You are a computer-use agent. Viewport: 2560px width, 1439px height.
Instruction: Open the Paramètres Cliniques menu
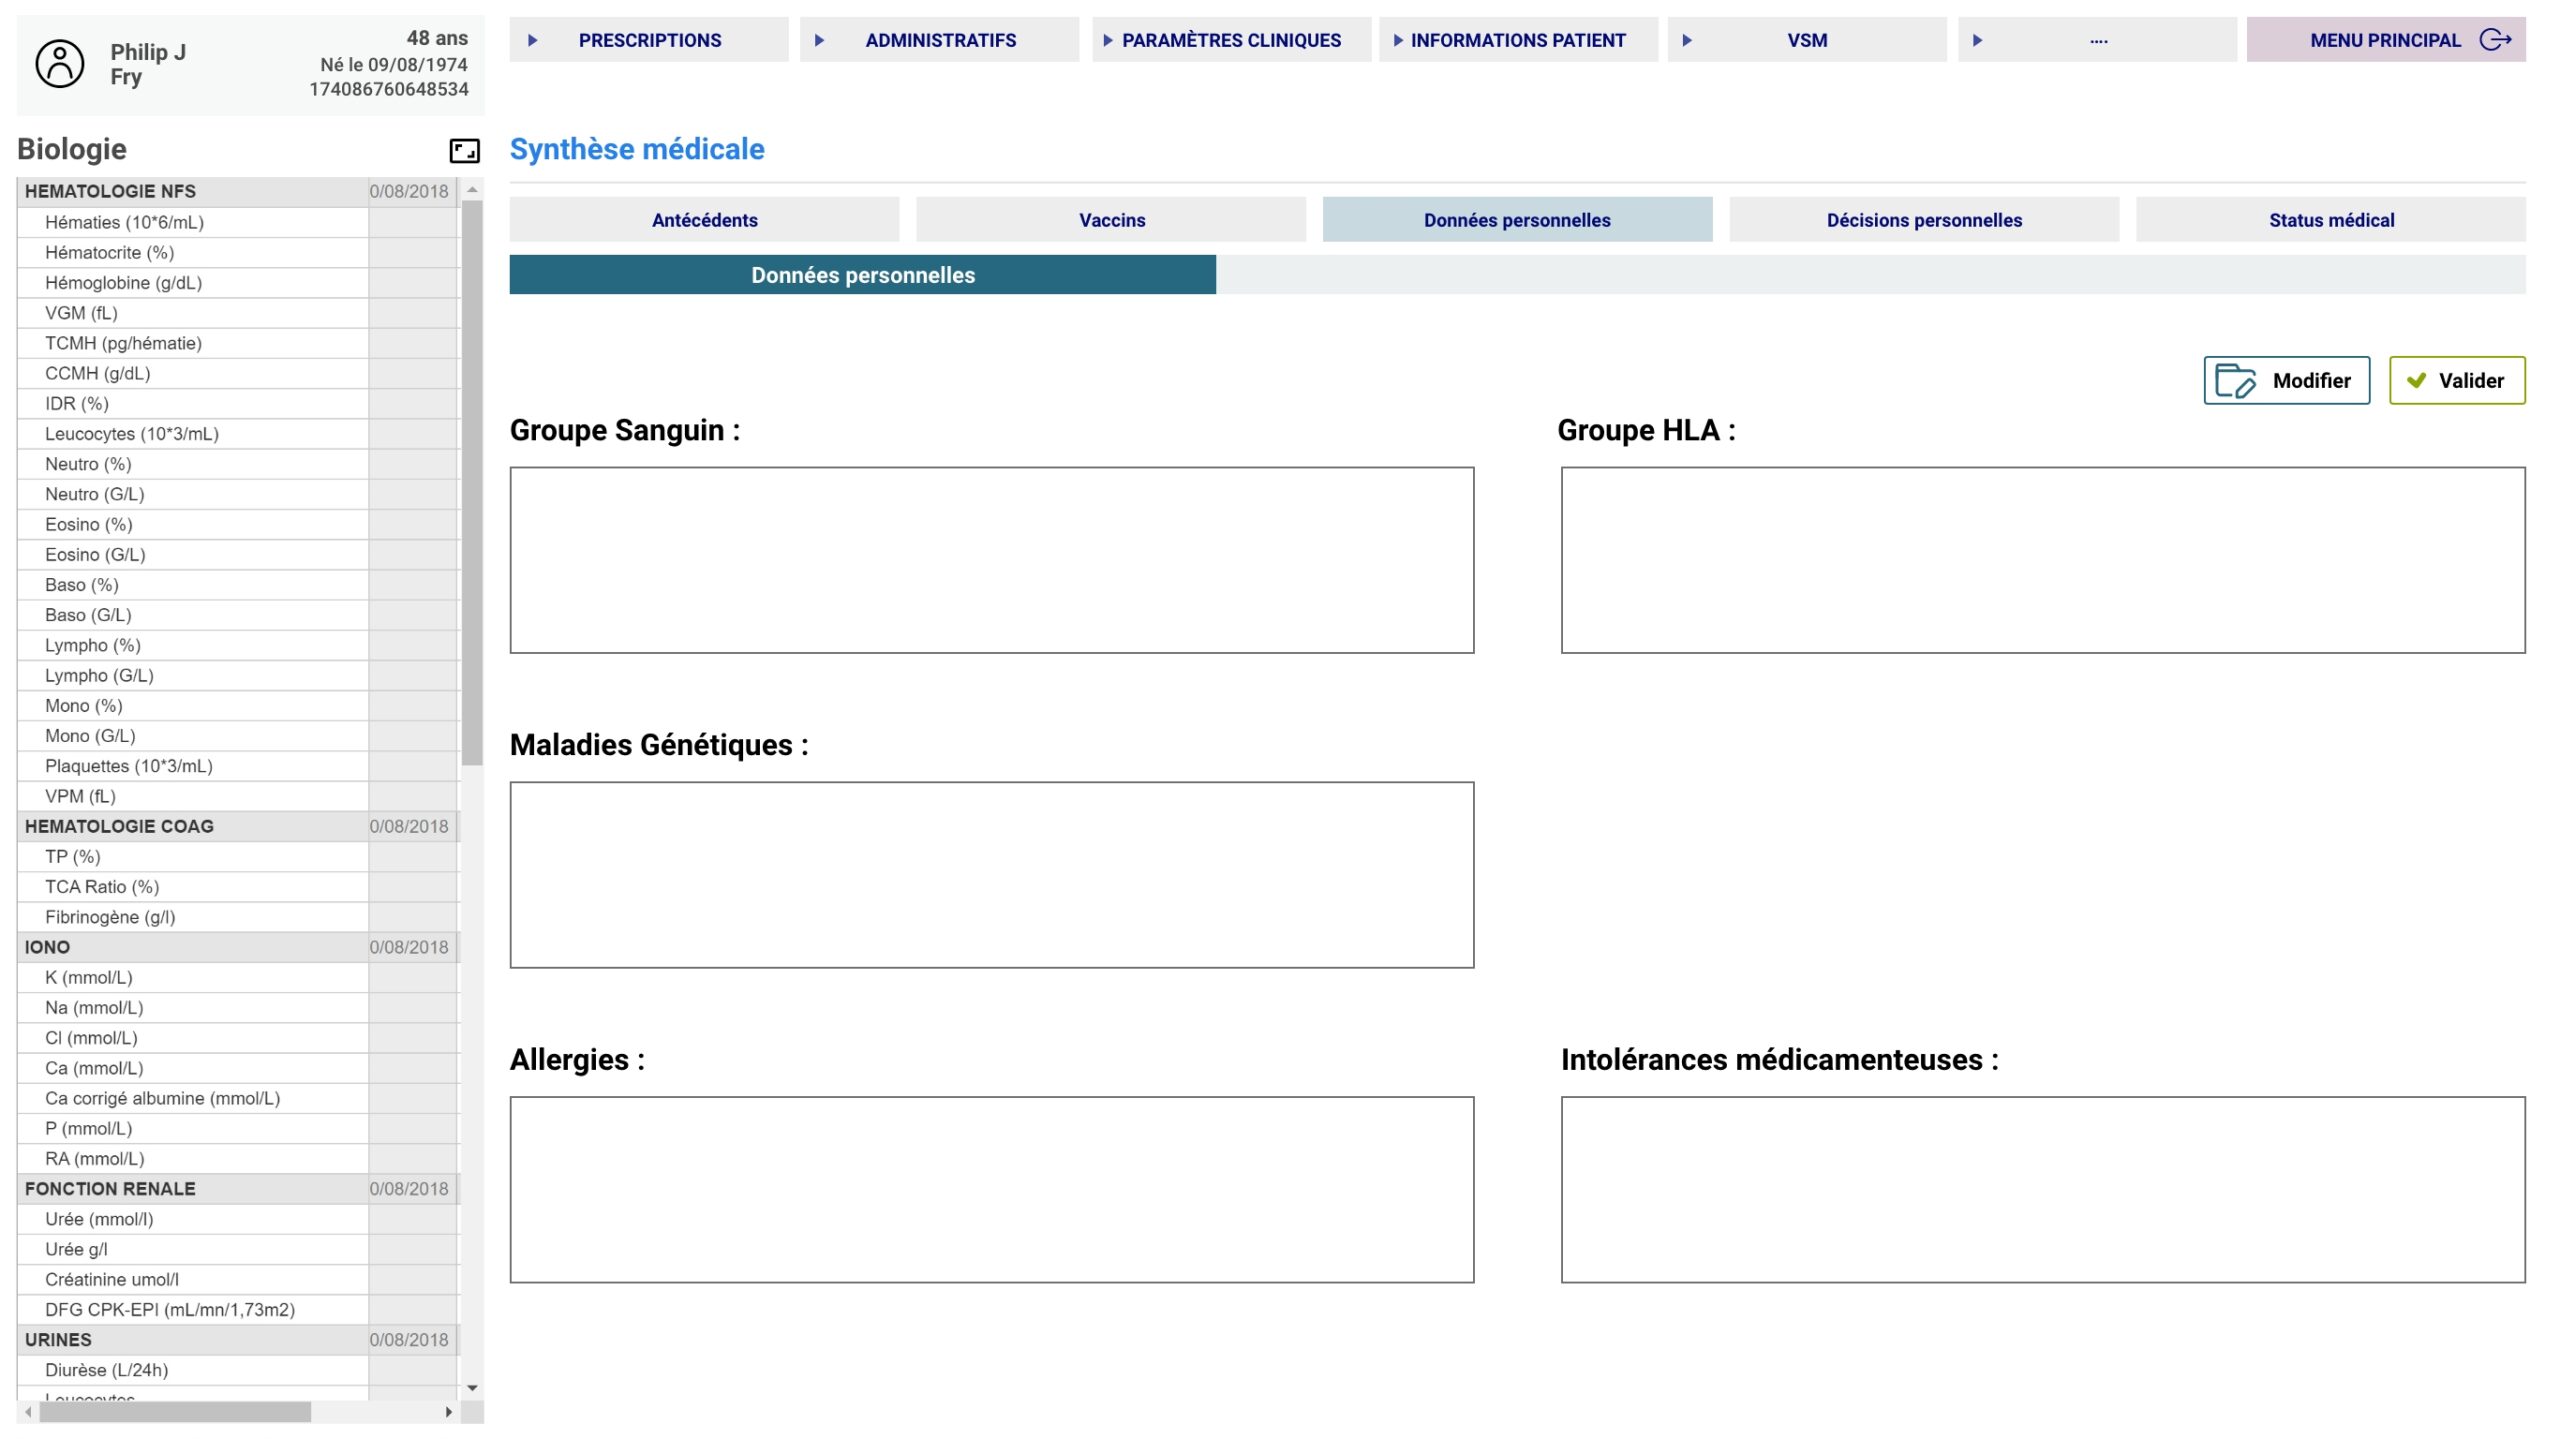(x=1230, y=41)
